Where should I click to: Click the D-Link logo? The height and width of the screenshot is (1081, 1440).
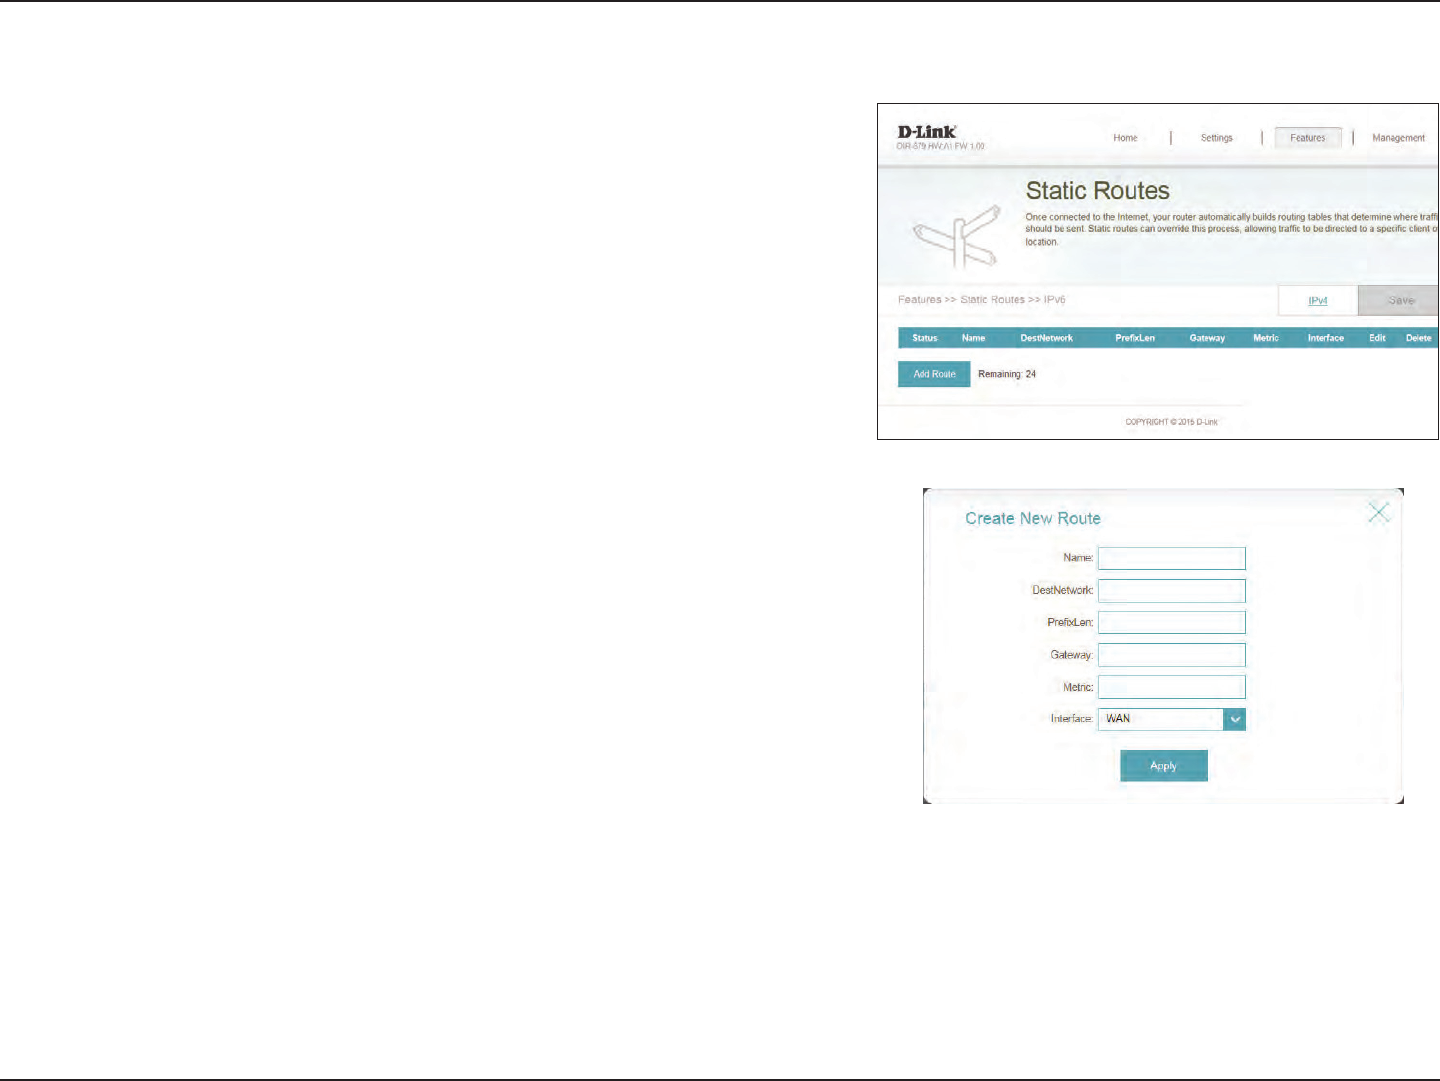tap(927, 132)
